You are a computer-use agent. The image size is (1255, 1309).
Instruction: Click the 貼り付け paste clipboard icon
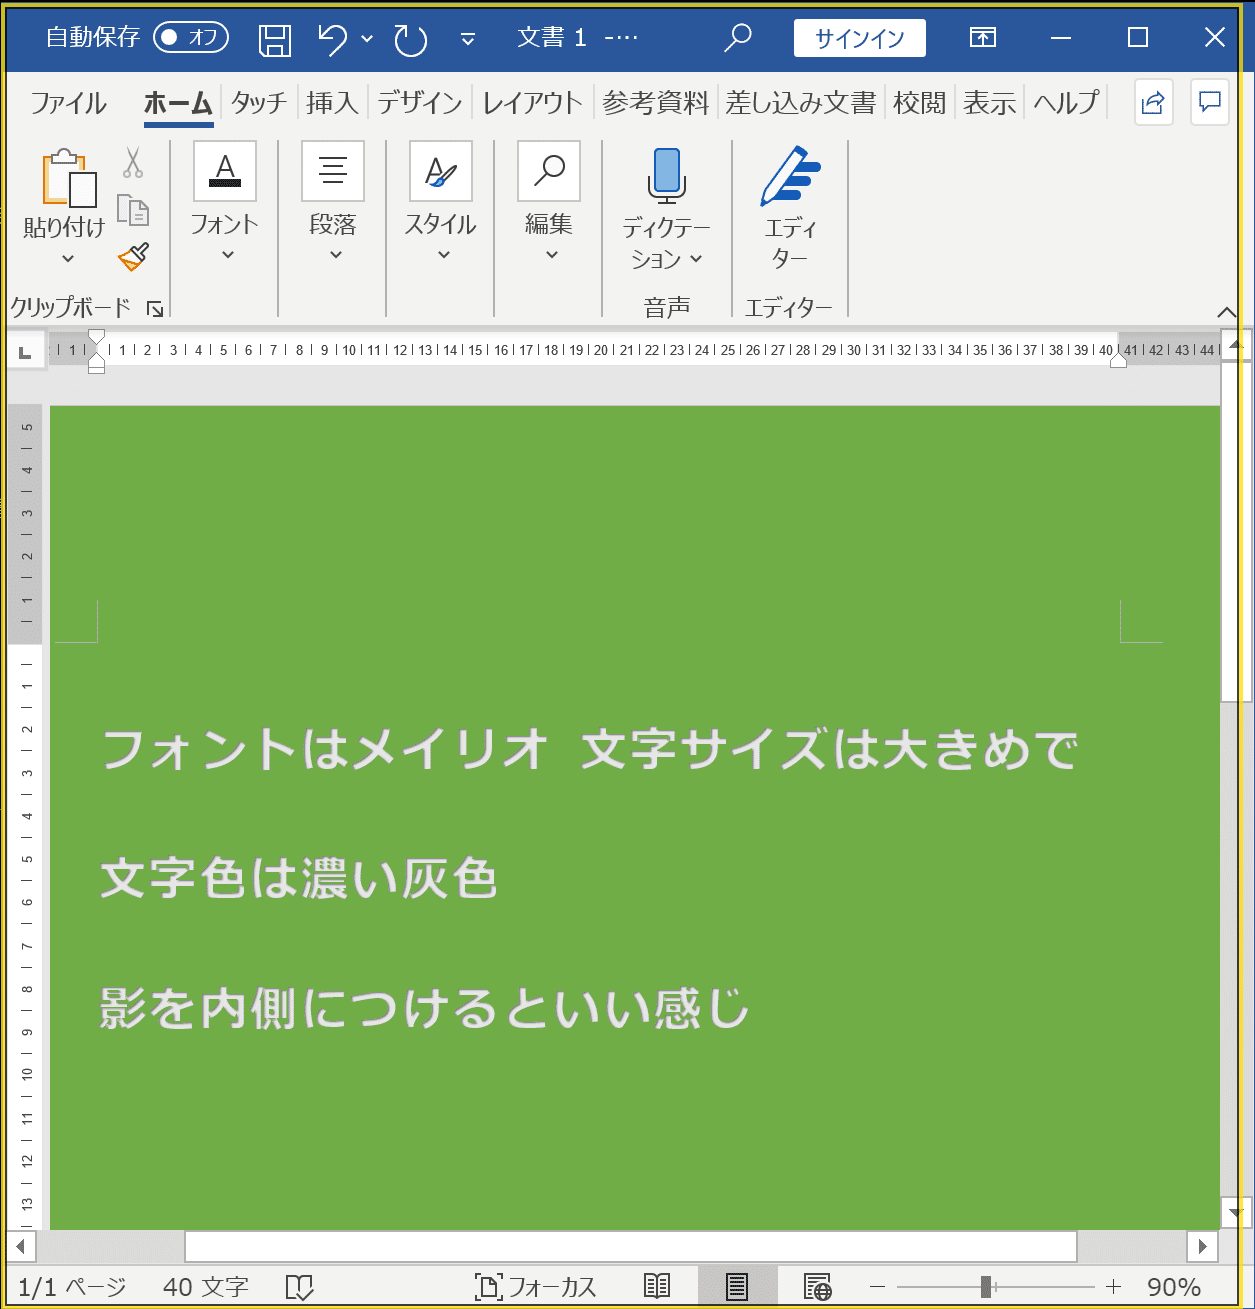(68, 177)
